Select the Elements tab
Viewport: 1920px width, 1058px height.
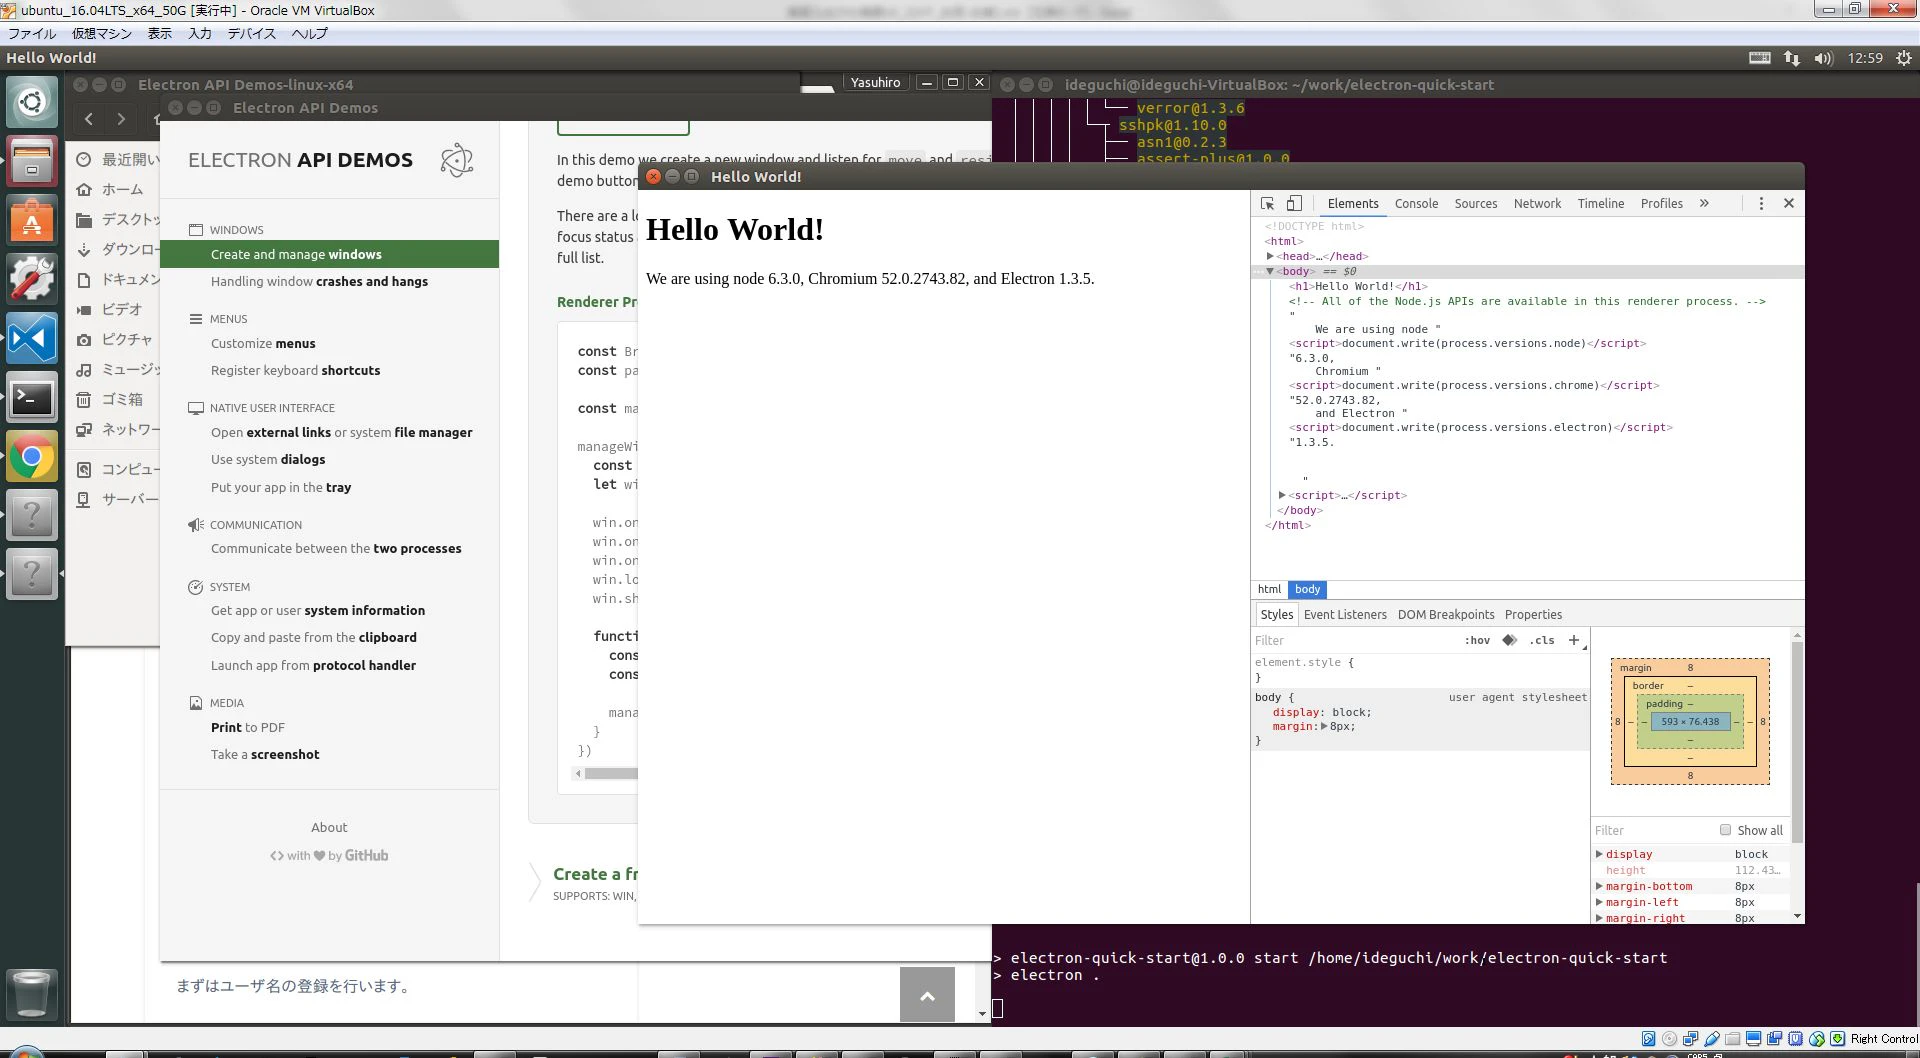[1353, 203]
